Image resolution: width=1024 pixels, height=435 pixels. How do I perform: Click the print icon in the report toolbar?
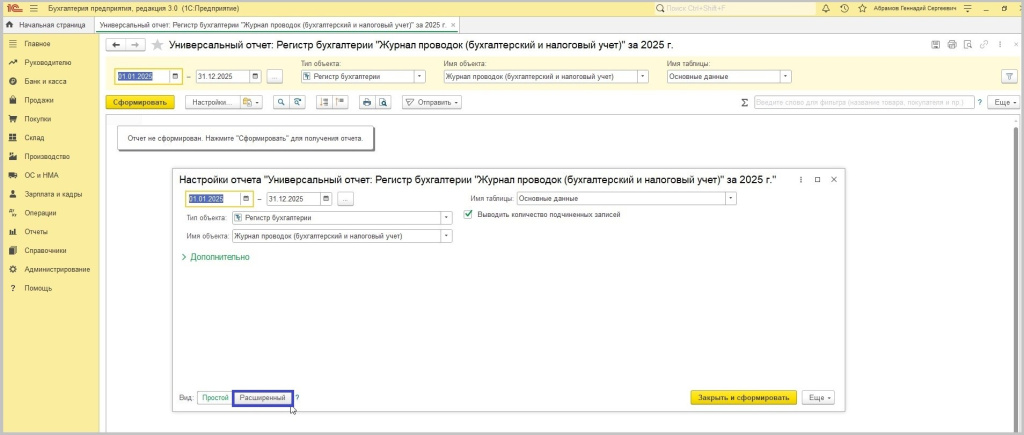367,102
